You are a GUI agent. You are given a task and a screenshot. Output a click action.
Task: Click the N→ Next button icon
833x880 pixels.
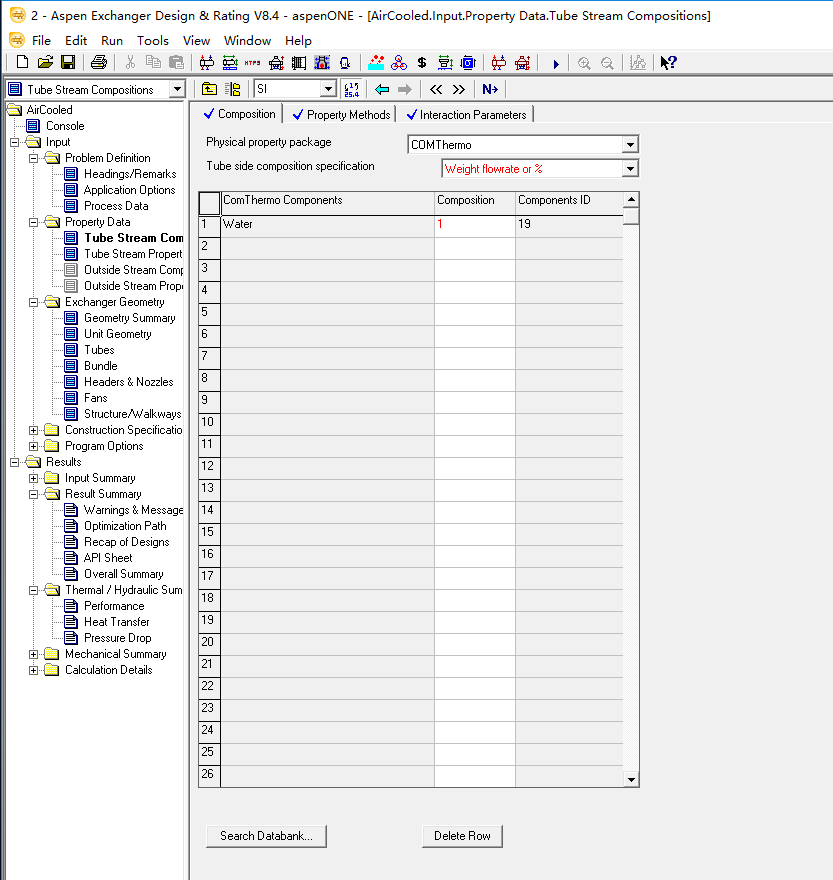point(490,89)
